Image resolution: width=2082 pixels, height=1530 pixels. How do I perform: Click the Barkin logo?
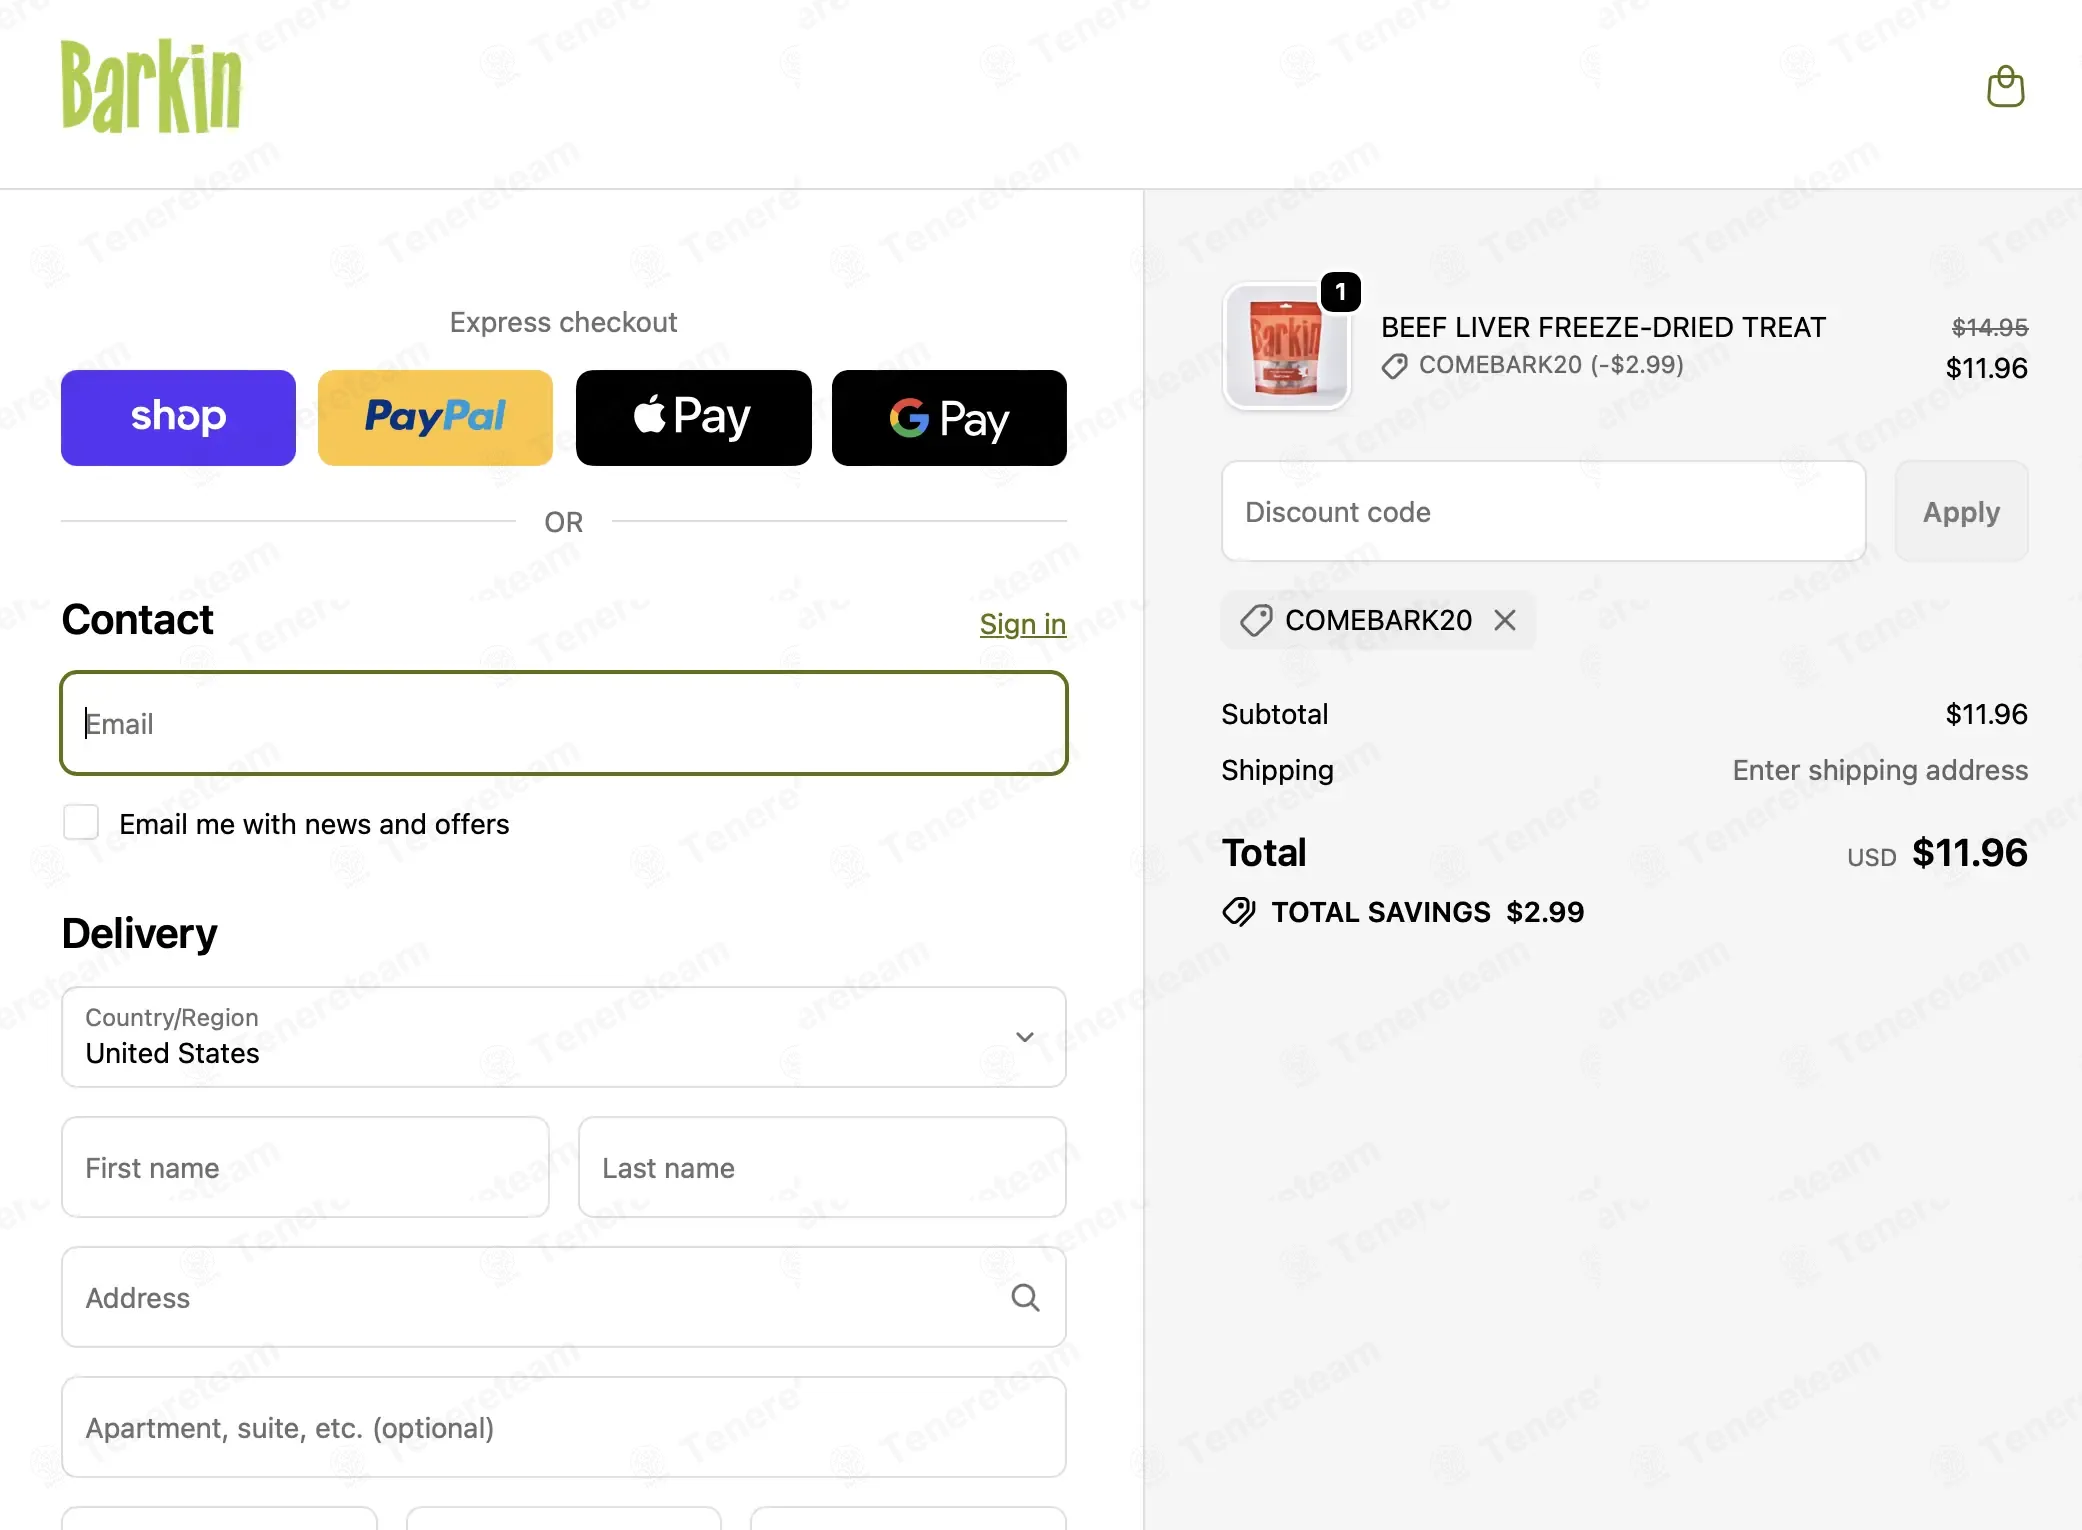(x=151, y=86)
